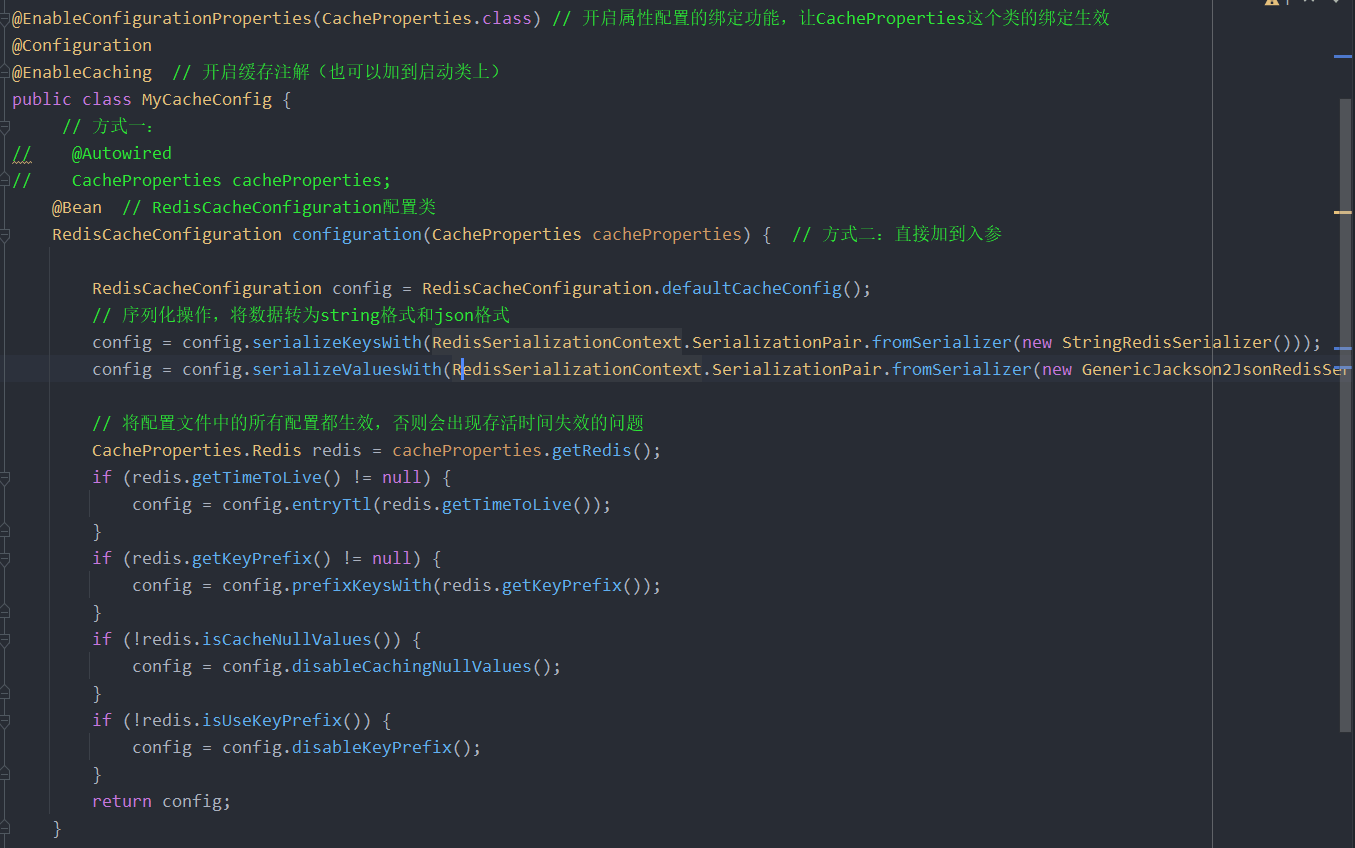Click the '// 方式二：直接加到入参' comment
The image size is (1355, 848).
897,234
